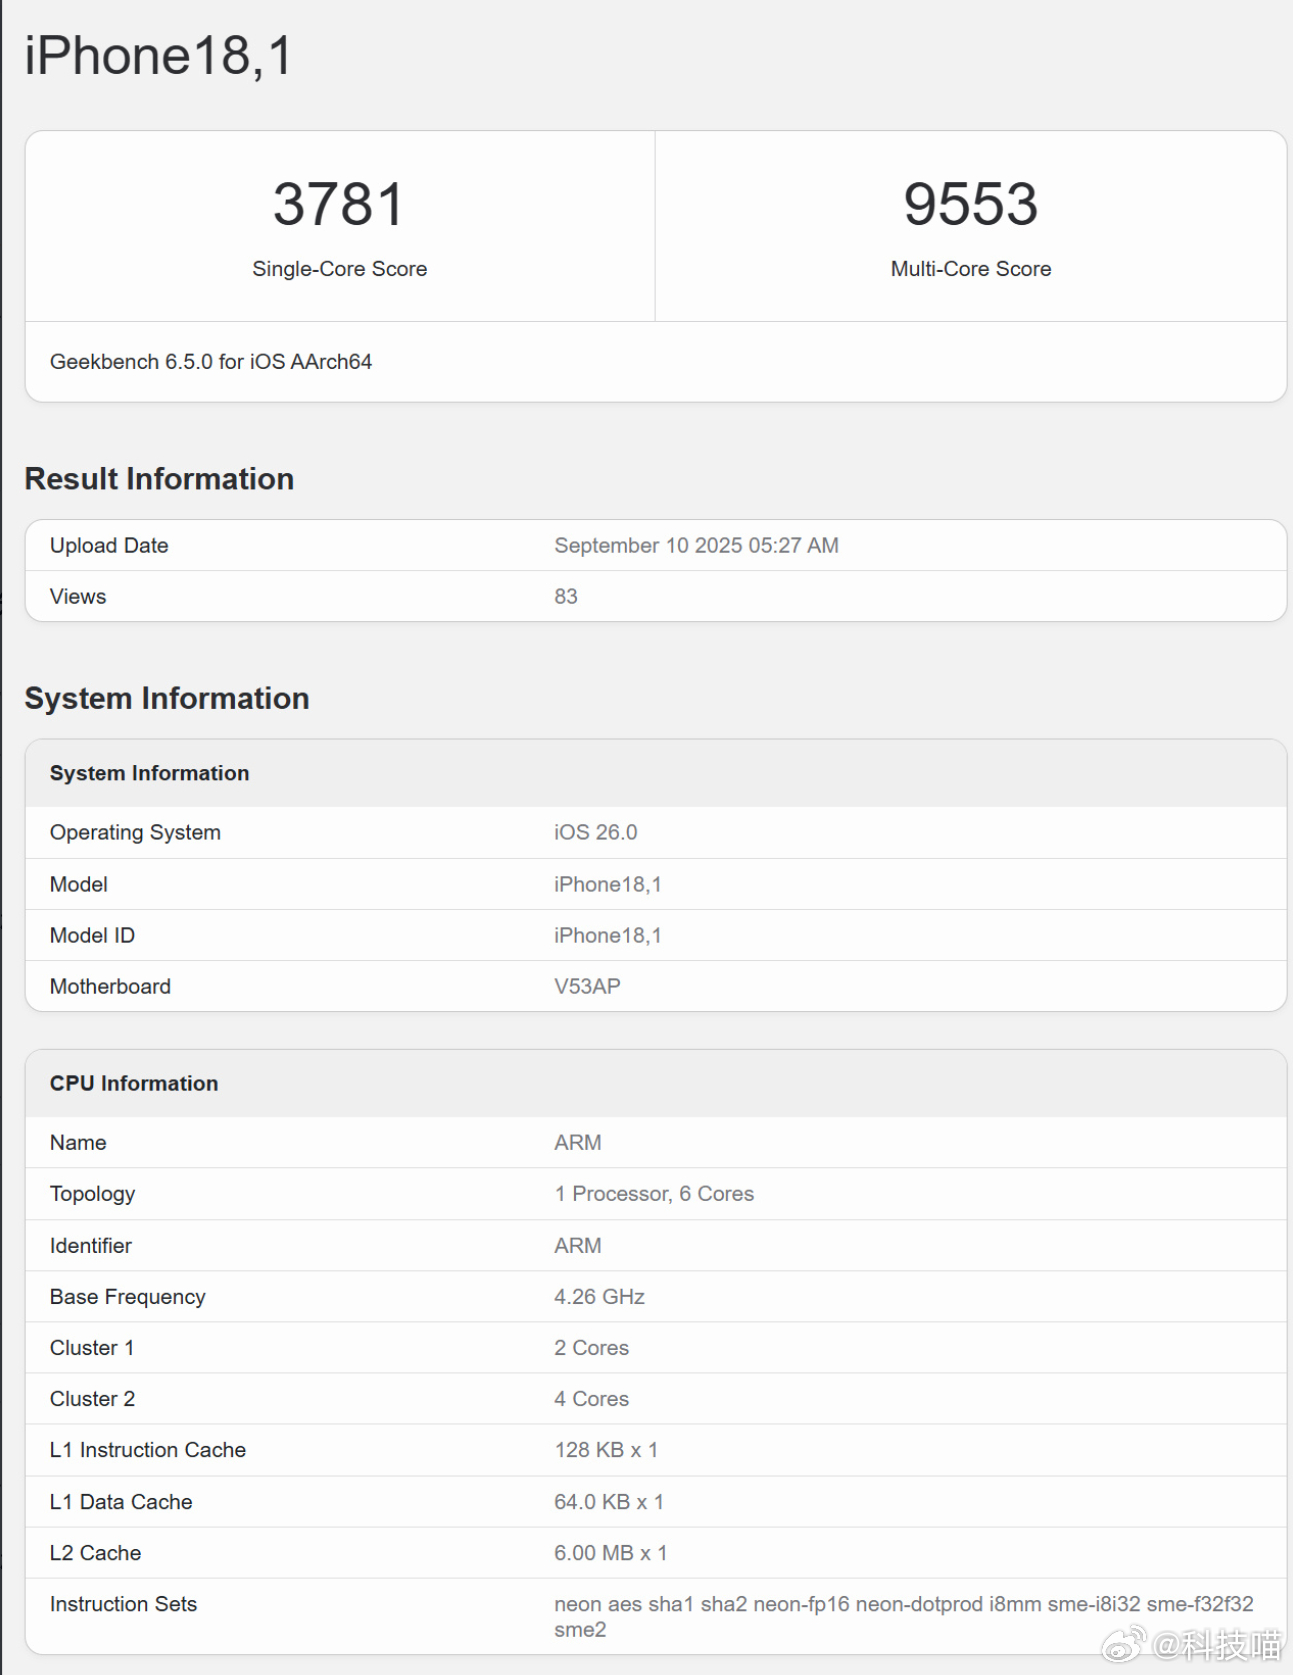The height and width of the screenshot is (1676, 1294).
Task: Click the Identifier label
Action: click(x=91, y=1246)
